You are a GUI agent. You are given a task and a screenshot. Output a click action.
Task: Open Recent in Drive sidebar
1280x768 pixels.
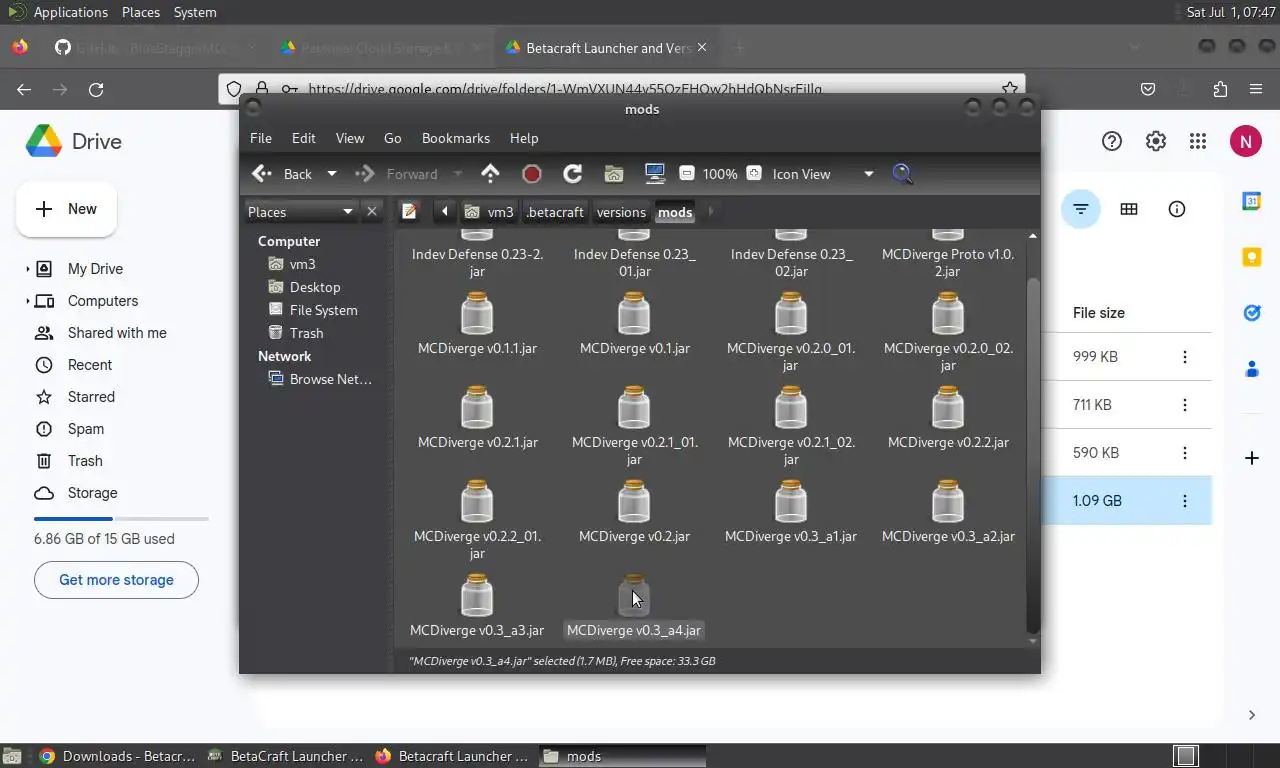point(90,365)
